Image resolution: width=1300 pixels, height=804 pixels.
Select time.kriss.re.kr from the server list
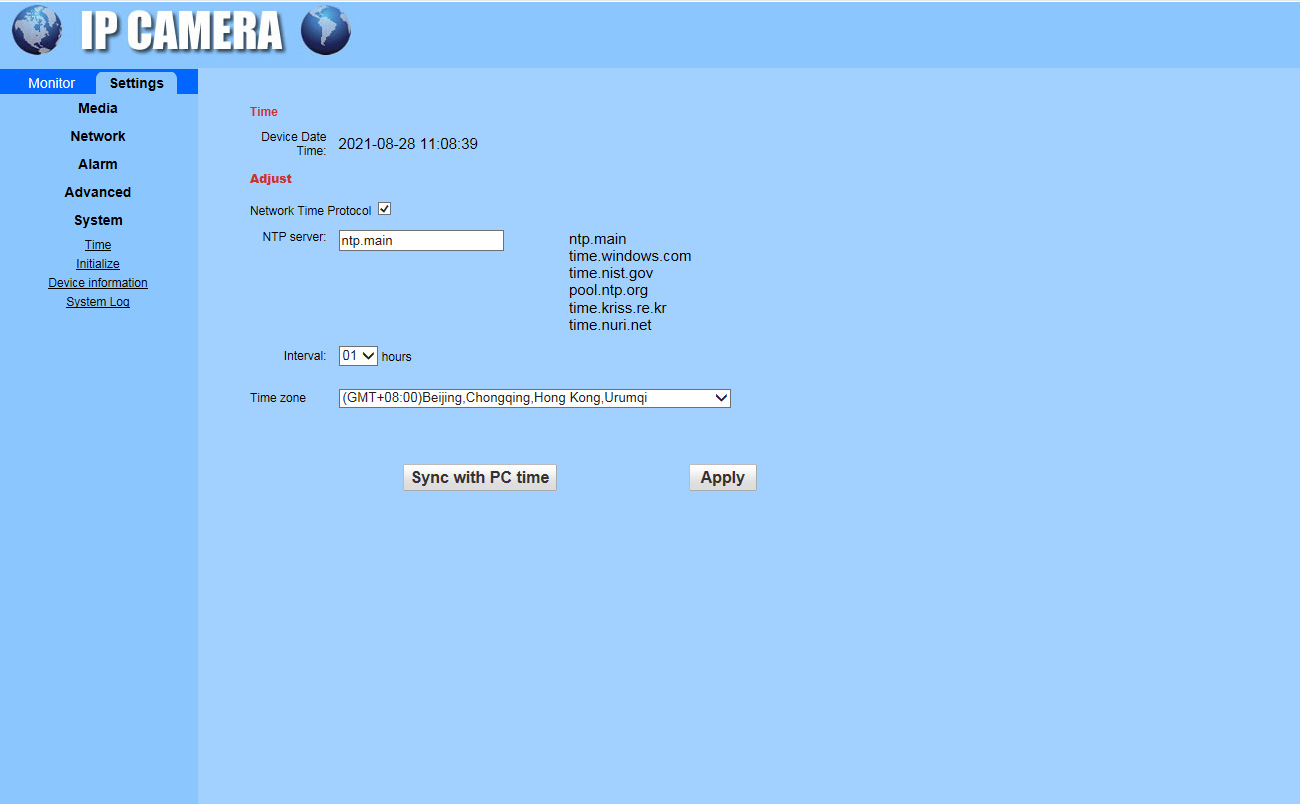coord(618,308)
